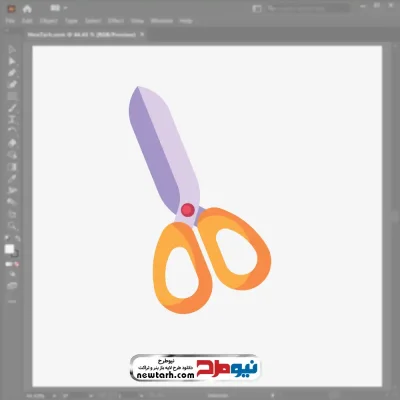Expand the Edit Toolbar three-dots button
The image size is (400, 400).
(x=12, y=301)
